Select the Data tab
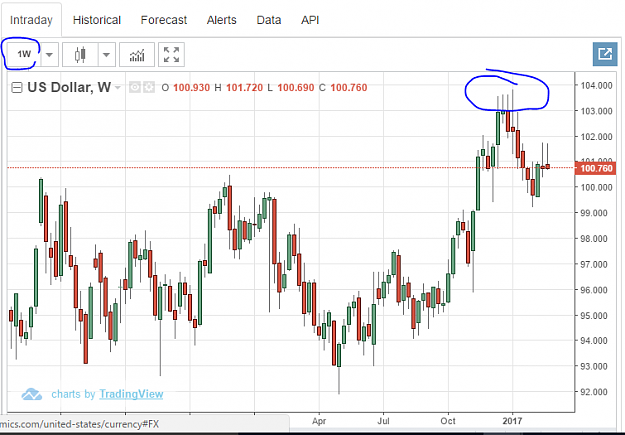625x435 pixels. pos(269,20)
